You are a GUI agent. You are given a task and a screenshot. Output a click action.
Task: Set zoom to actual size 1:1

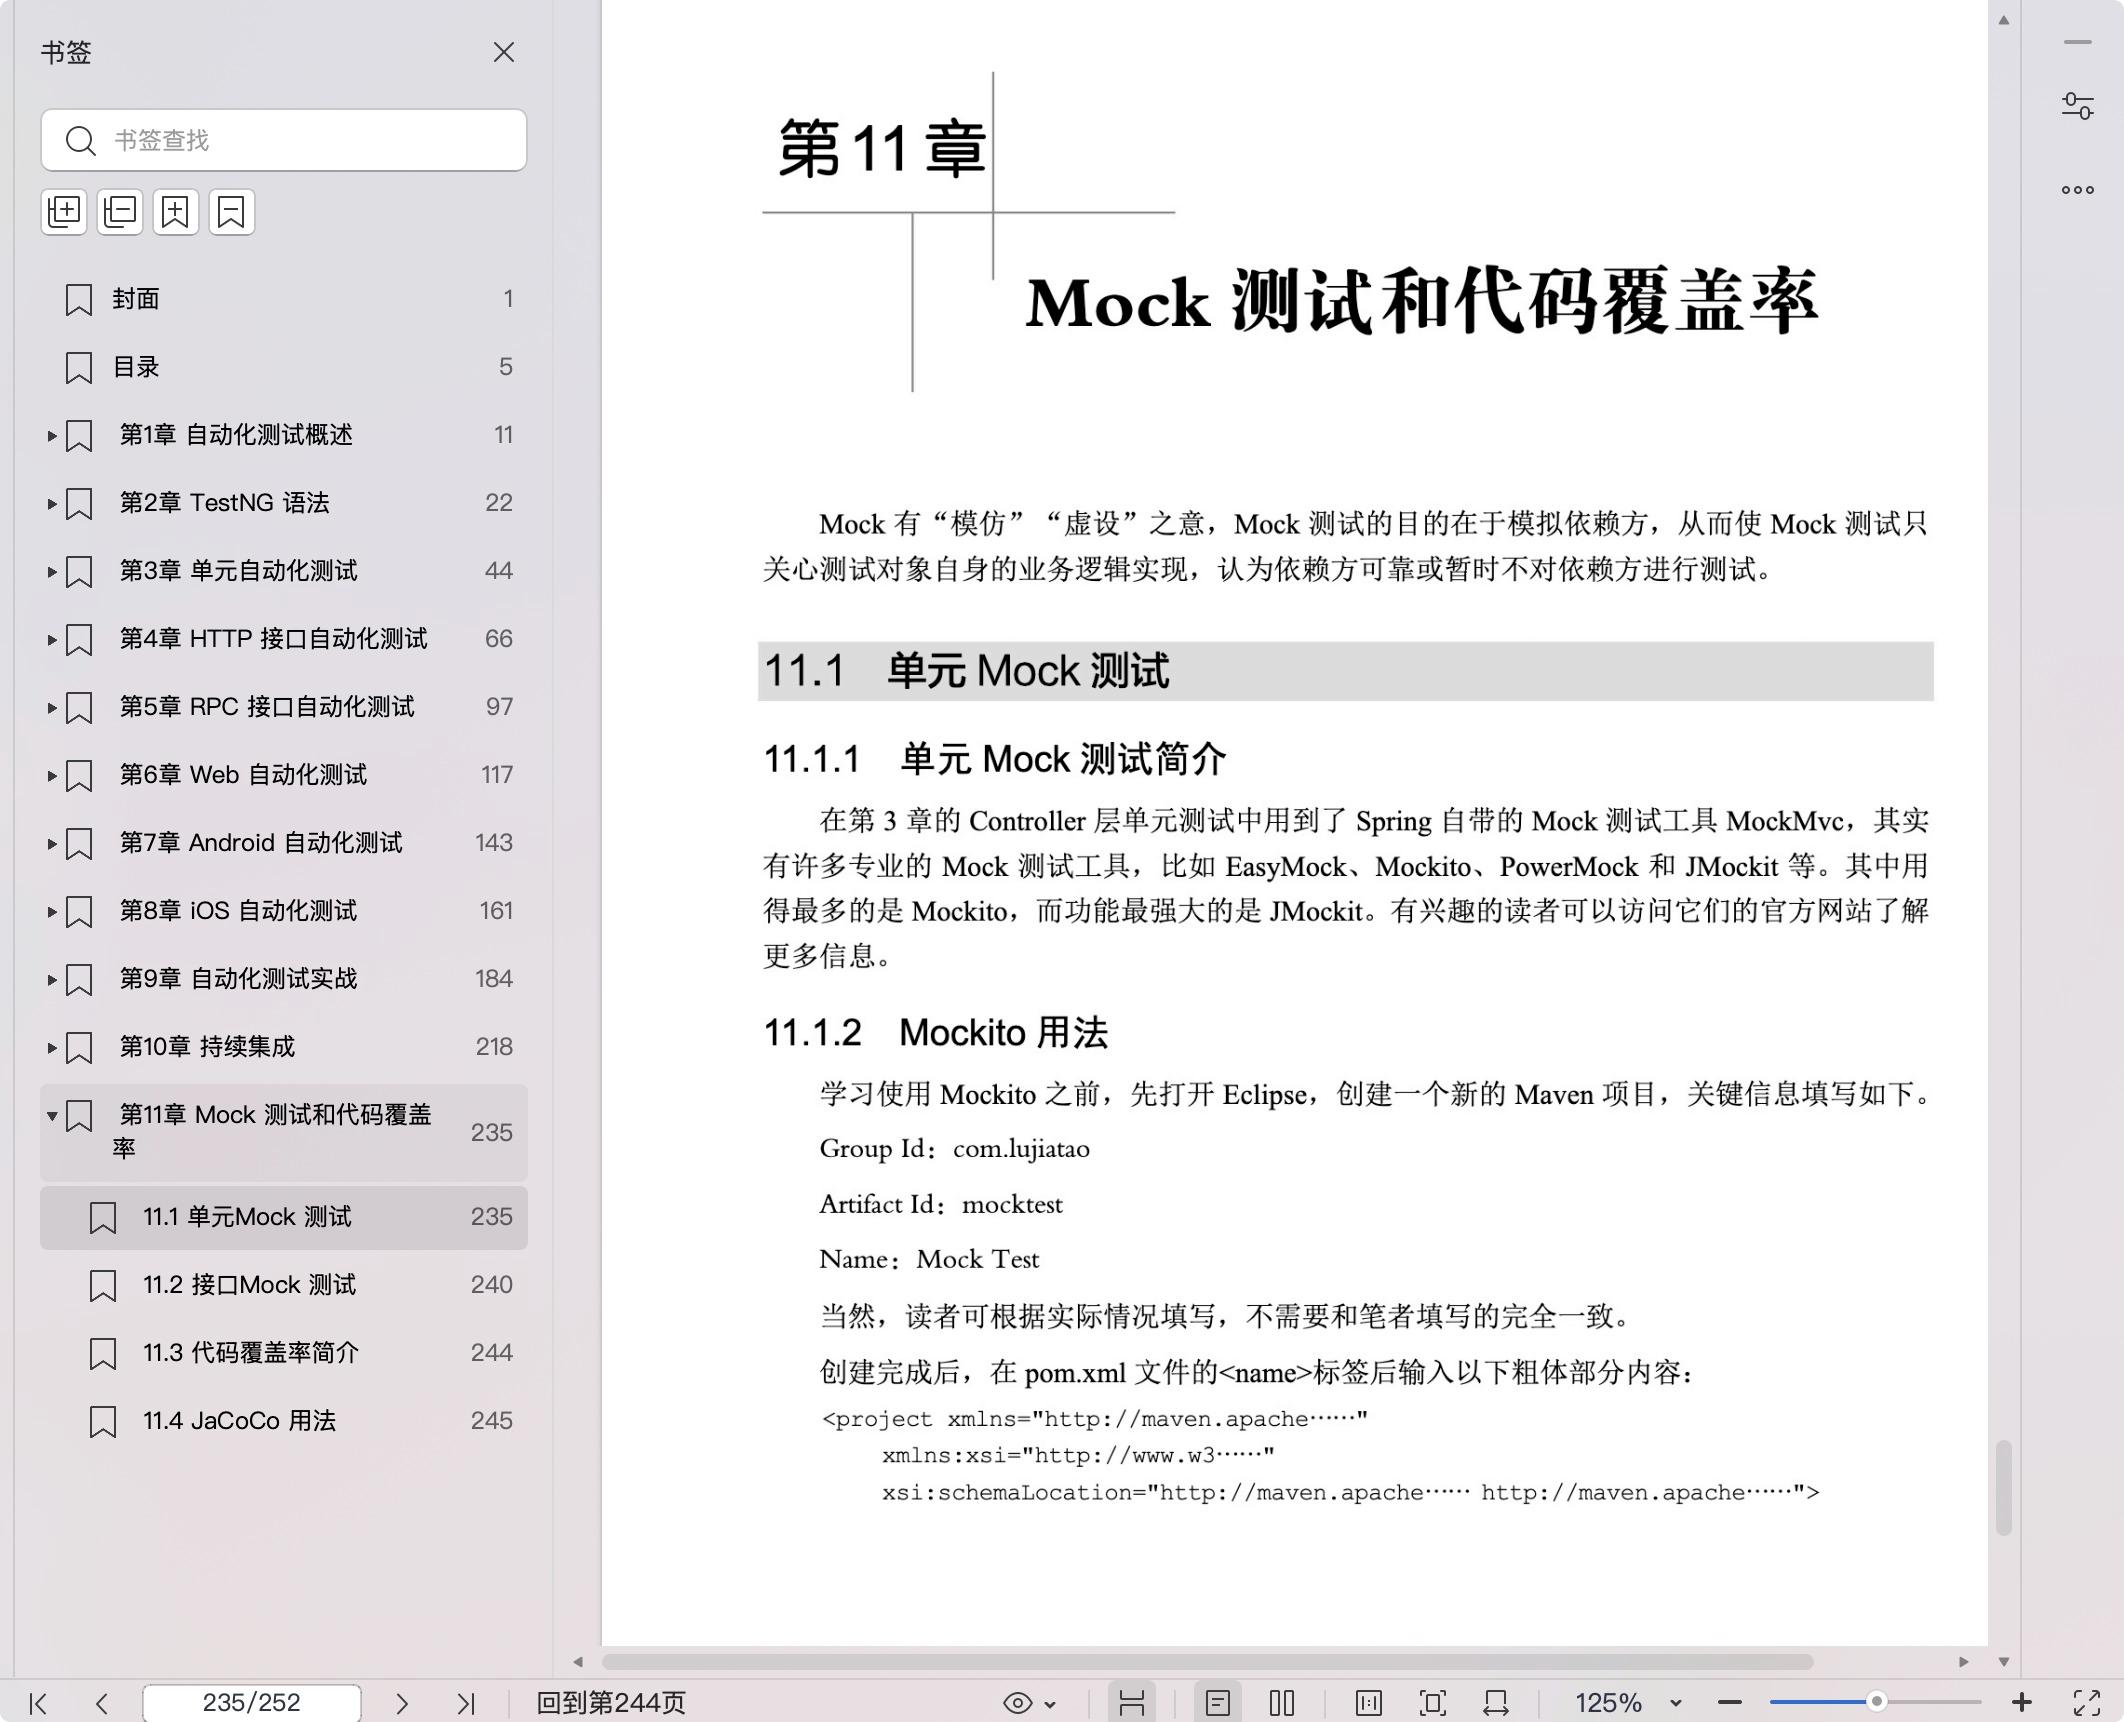coord(1369,1703)
